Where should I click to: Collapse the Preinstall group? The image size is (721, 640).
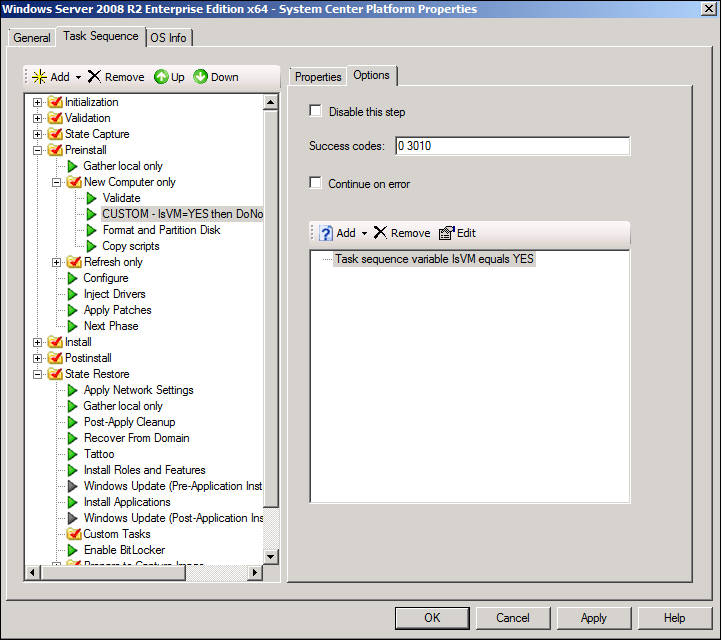point(38,150)
